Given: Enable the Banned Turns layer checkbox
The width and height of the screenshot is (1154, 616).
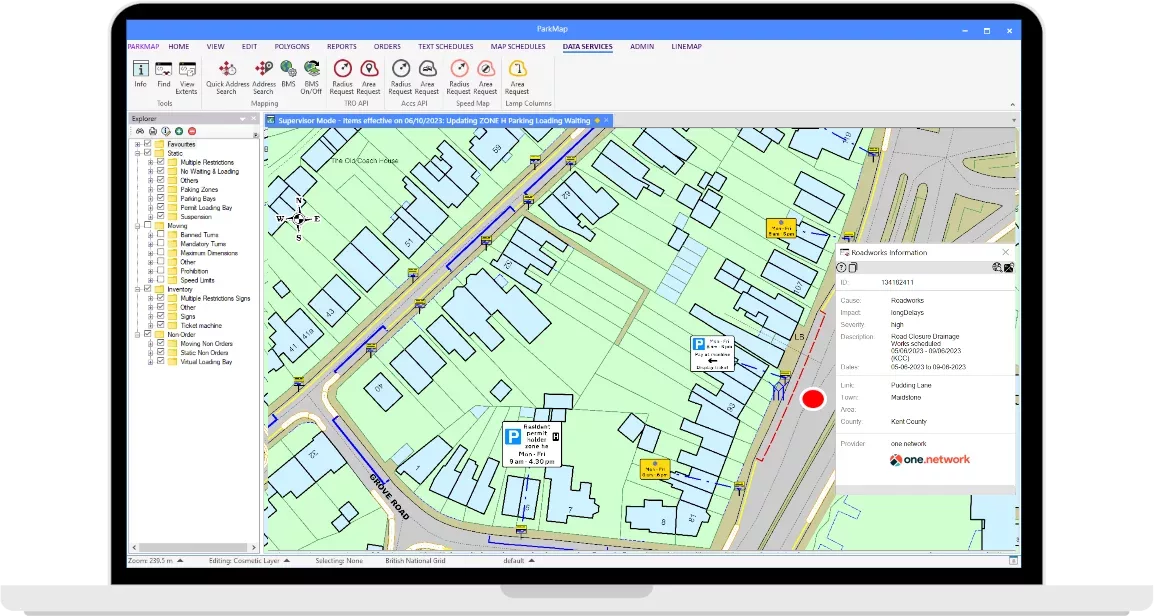Looking at the screenshot, I should [x=160, y=235].
